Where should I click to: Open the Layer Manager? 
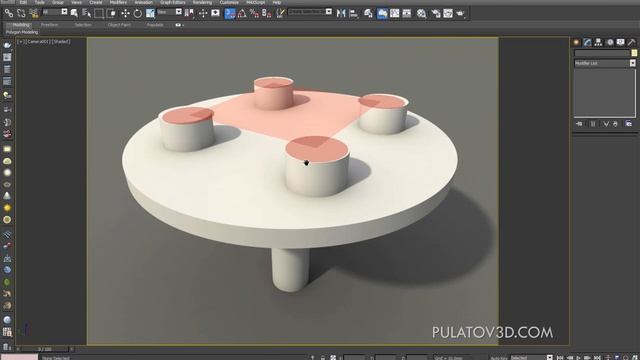tap(368, 13)
